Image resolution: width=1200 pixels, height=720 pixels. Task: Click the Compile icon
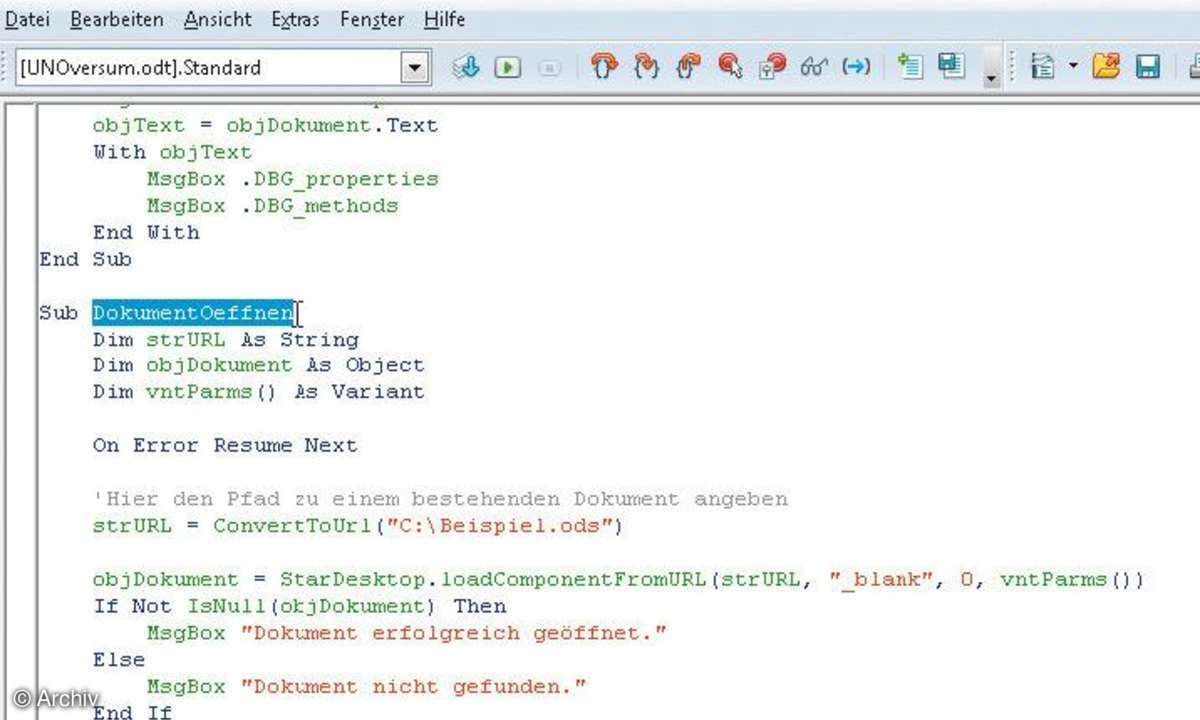pyautogui.click(x=466, y=67)
